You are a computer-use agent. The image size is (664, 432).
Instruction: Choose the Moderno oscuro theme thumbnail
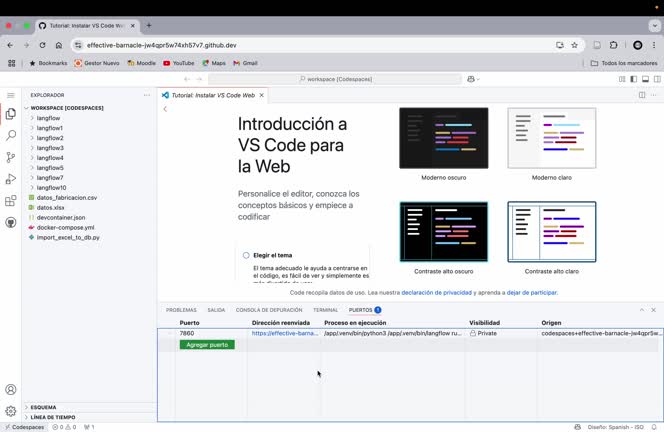point(443,138)
